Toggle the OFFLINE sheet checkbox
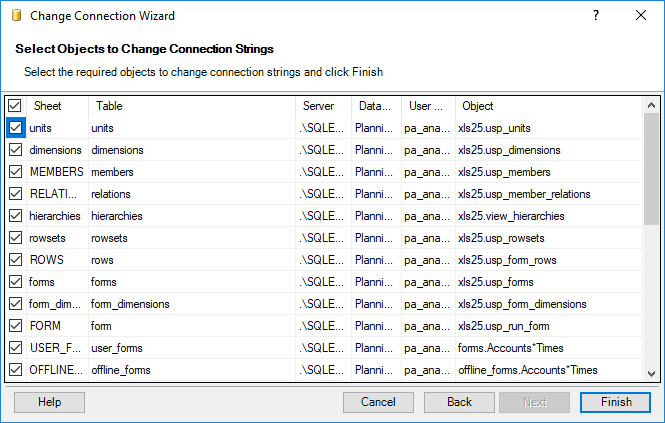Screen dimensions: 665x423 point(16,370)
